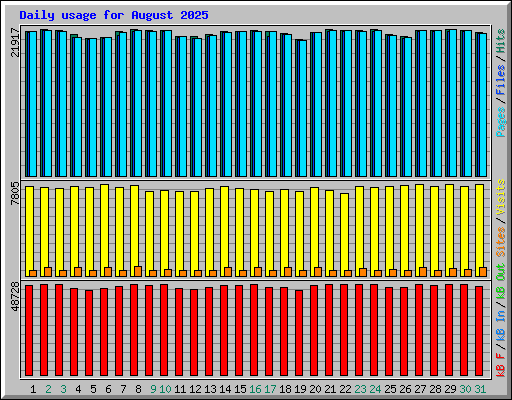Click the 'Files' legend label

tap(500, 80)
